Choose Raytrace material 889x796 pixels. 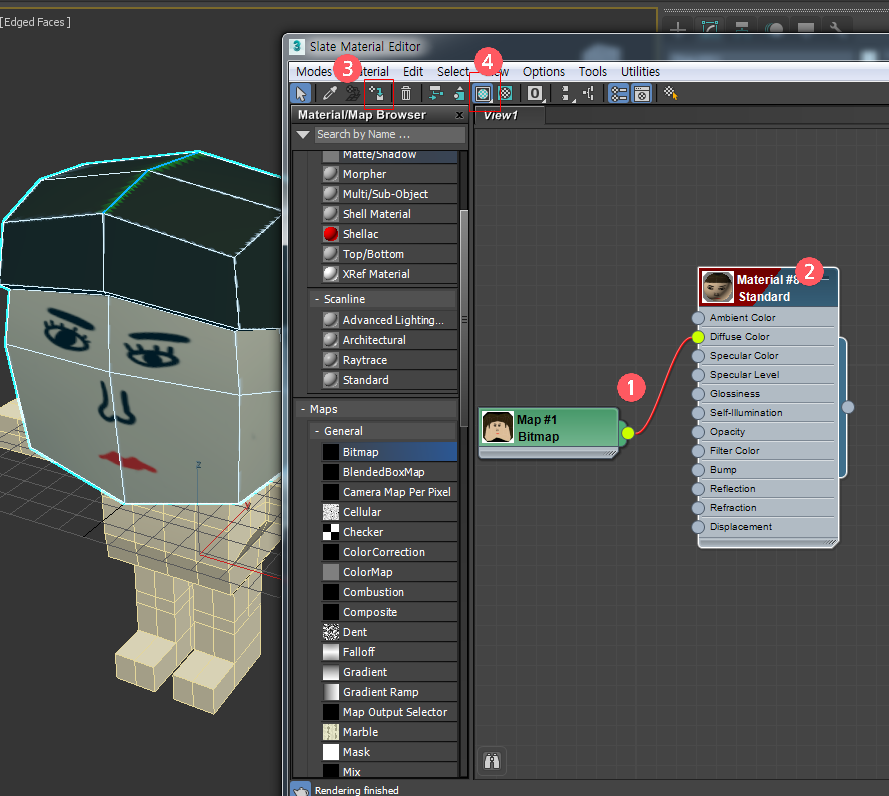point(389,360)
